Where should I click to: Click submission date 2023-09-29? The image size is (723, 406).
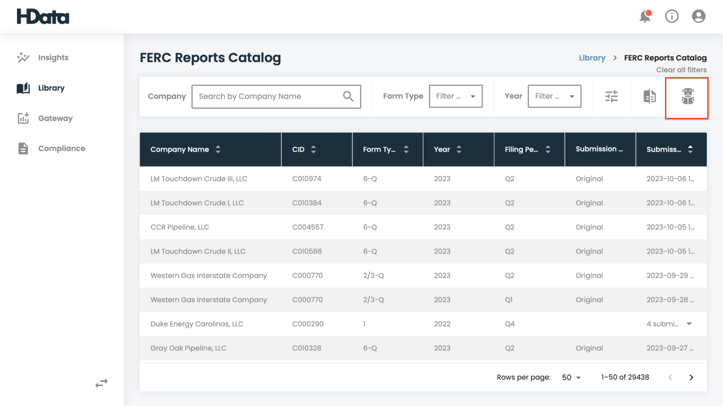coord(670,276)
